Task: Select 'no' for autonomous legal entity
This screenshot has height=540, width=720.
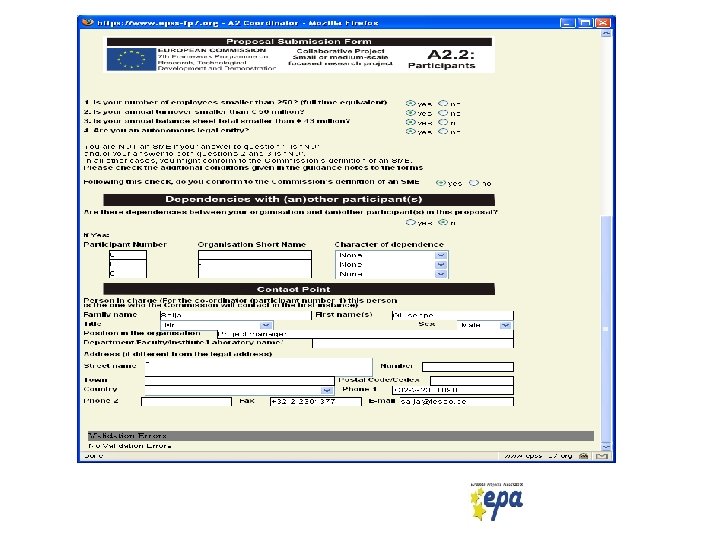Action: click(443, 131)
